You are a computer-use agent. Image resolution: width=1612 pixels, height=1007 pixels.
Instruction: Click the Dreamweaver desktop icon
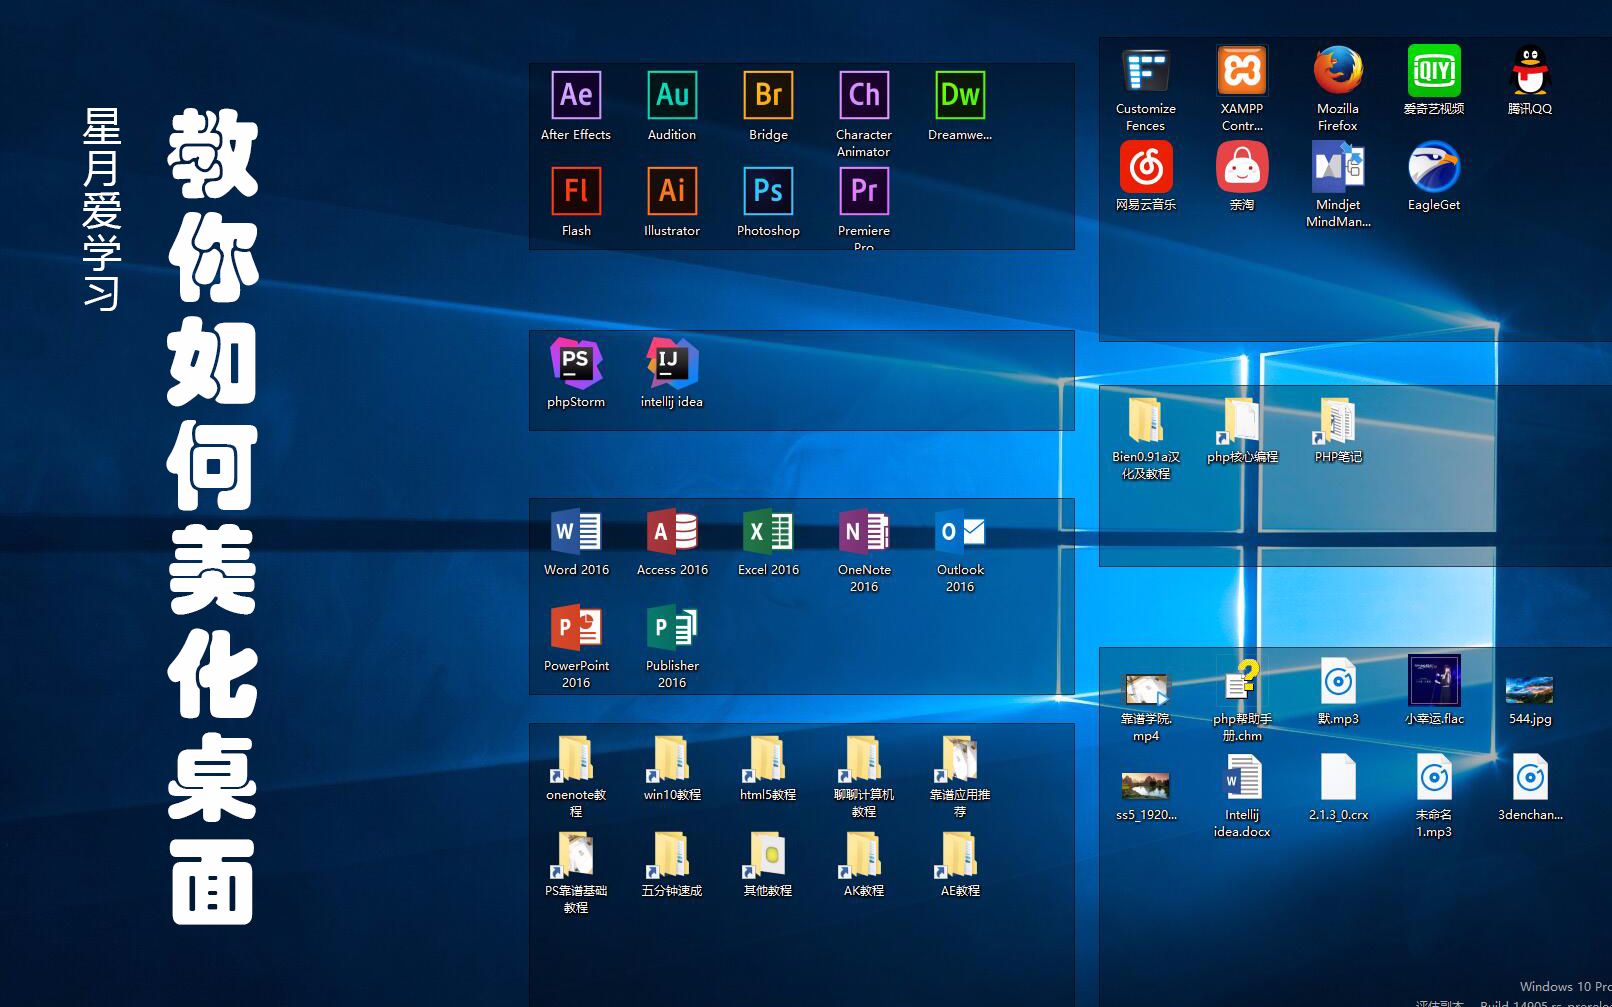(960, 95)
